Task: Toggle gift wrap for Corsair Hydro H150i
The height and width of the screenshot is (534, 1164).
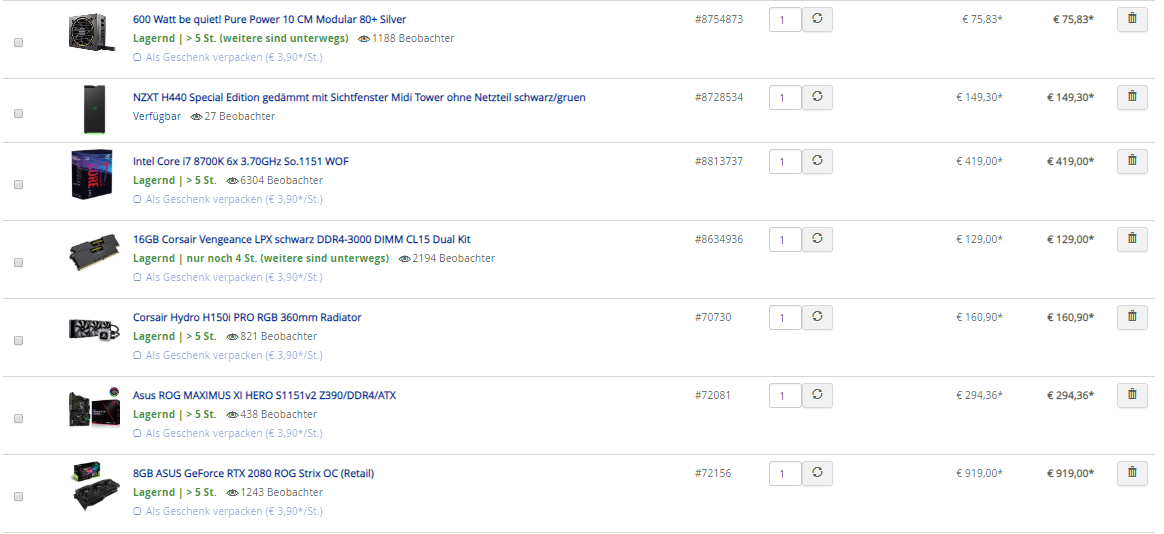Action: pyautogui.click(x=228, y=355)
